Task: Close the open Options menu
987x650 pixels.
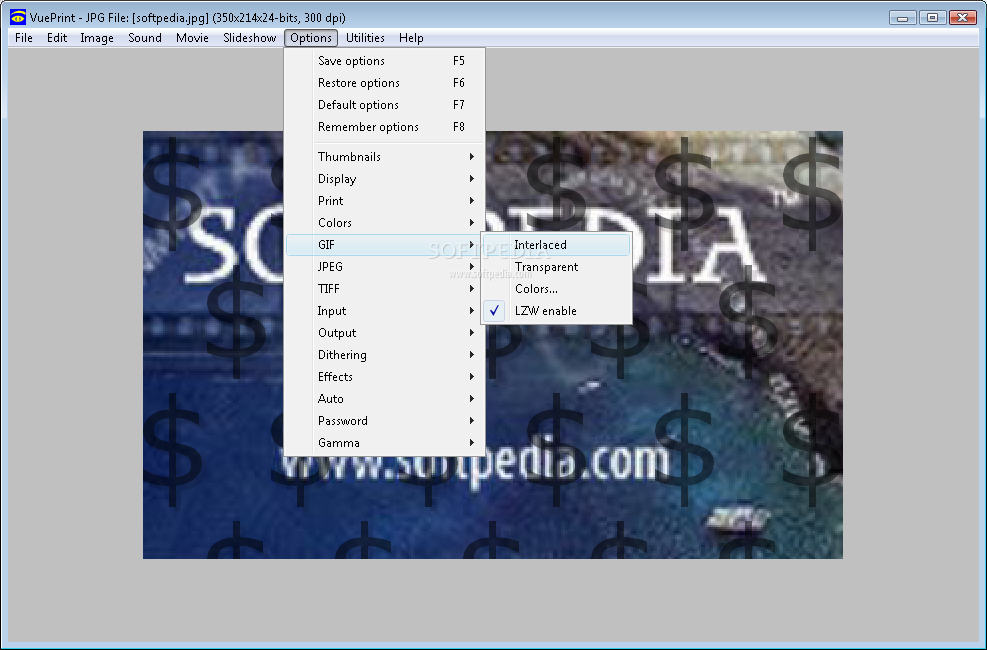Action: 311,38
